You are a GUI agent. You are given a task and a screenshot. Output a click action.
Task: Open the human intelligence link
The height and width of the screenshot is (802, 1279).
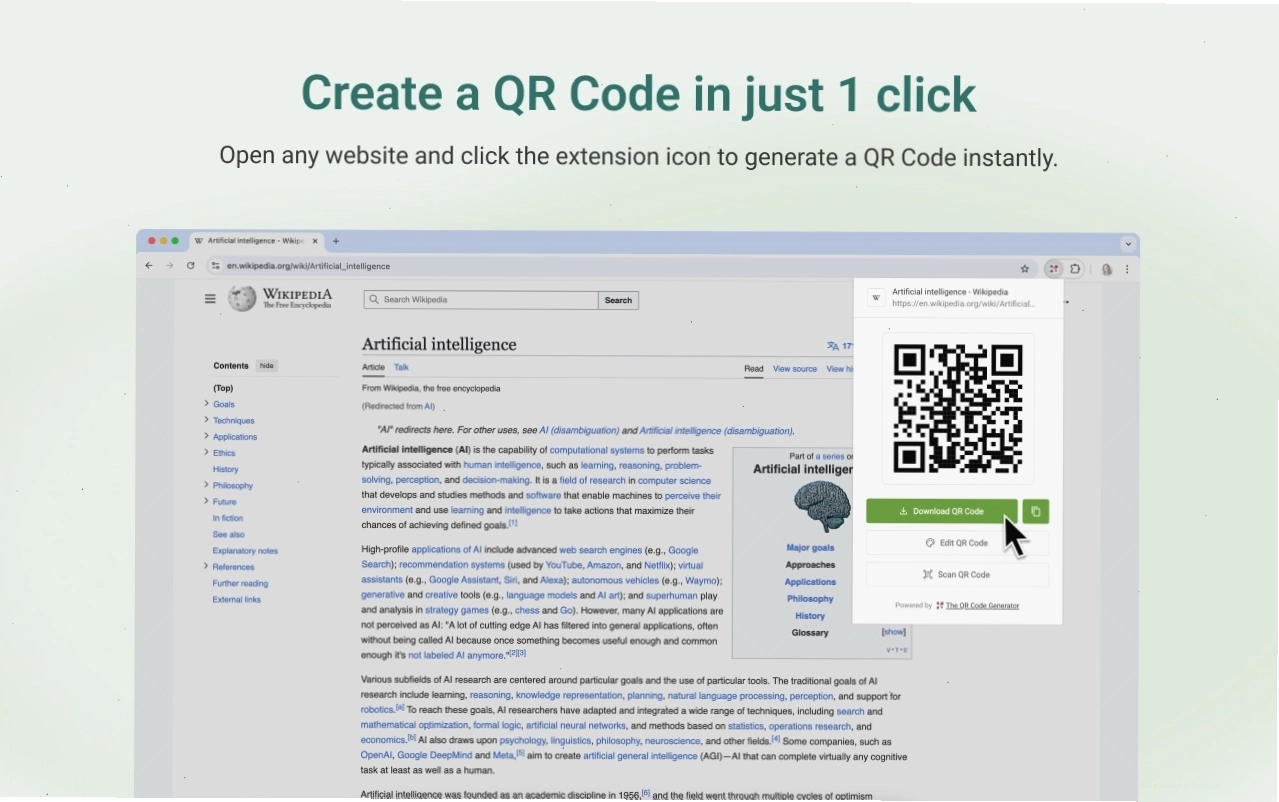click(502, 465)
